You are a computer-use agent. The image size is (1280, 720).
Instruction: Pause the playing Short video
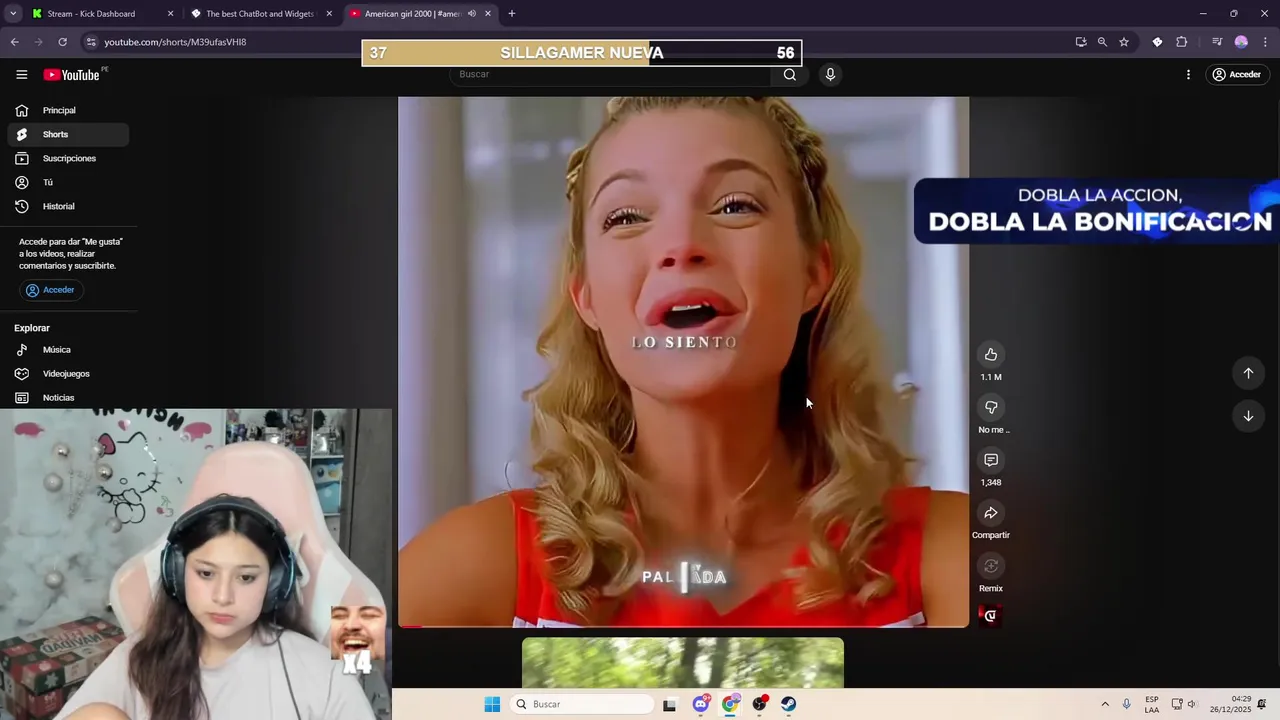(x=683, y=362)
